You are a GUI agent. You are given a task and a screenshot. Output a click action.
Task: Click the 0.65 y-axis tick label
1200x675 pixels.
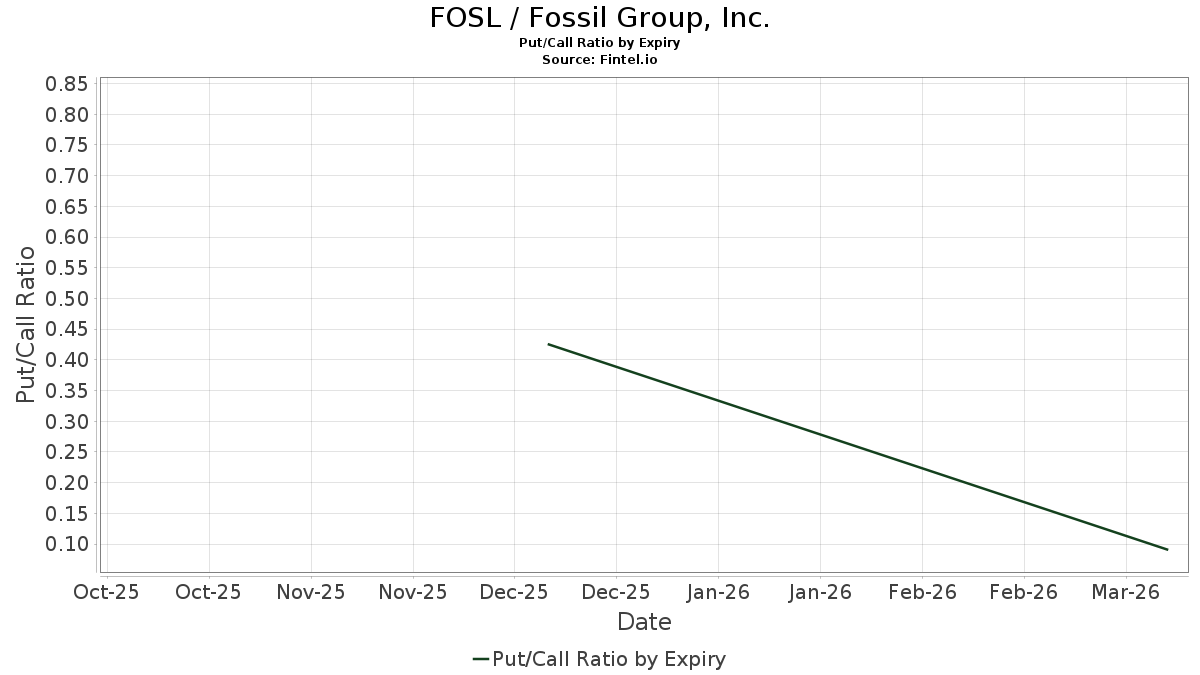[68, 206]
